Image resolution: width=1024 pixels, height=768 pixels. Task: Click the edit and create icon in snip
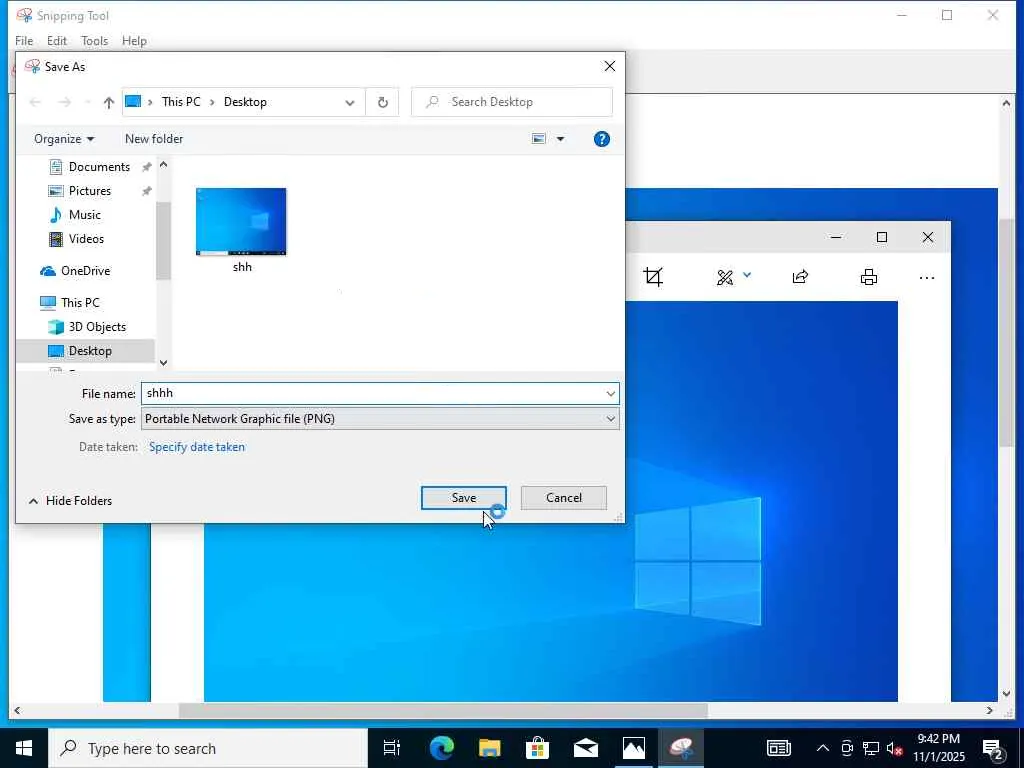(x=725, y=278)
